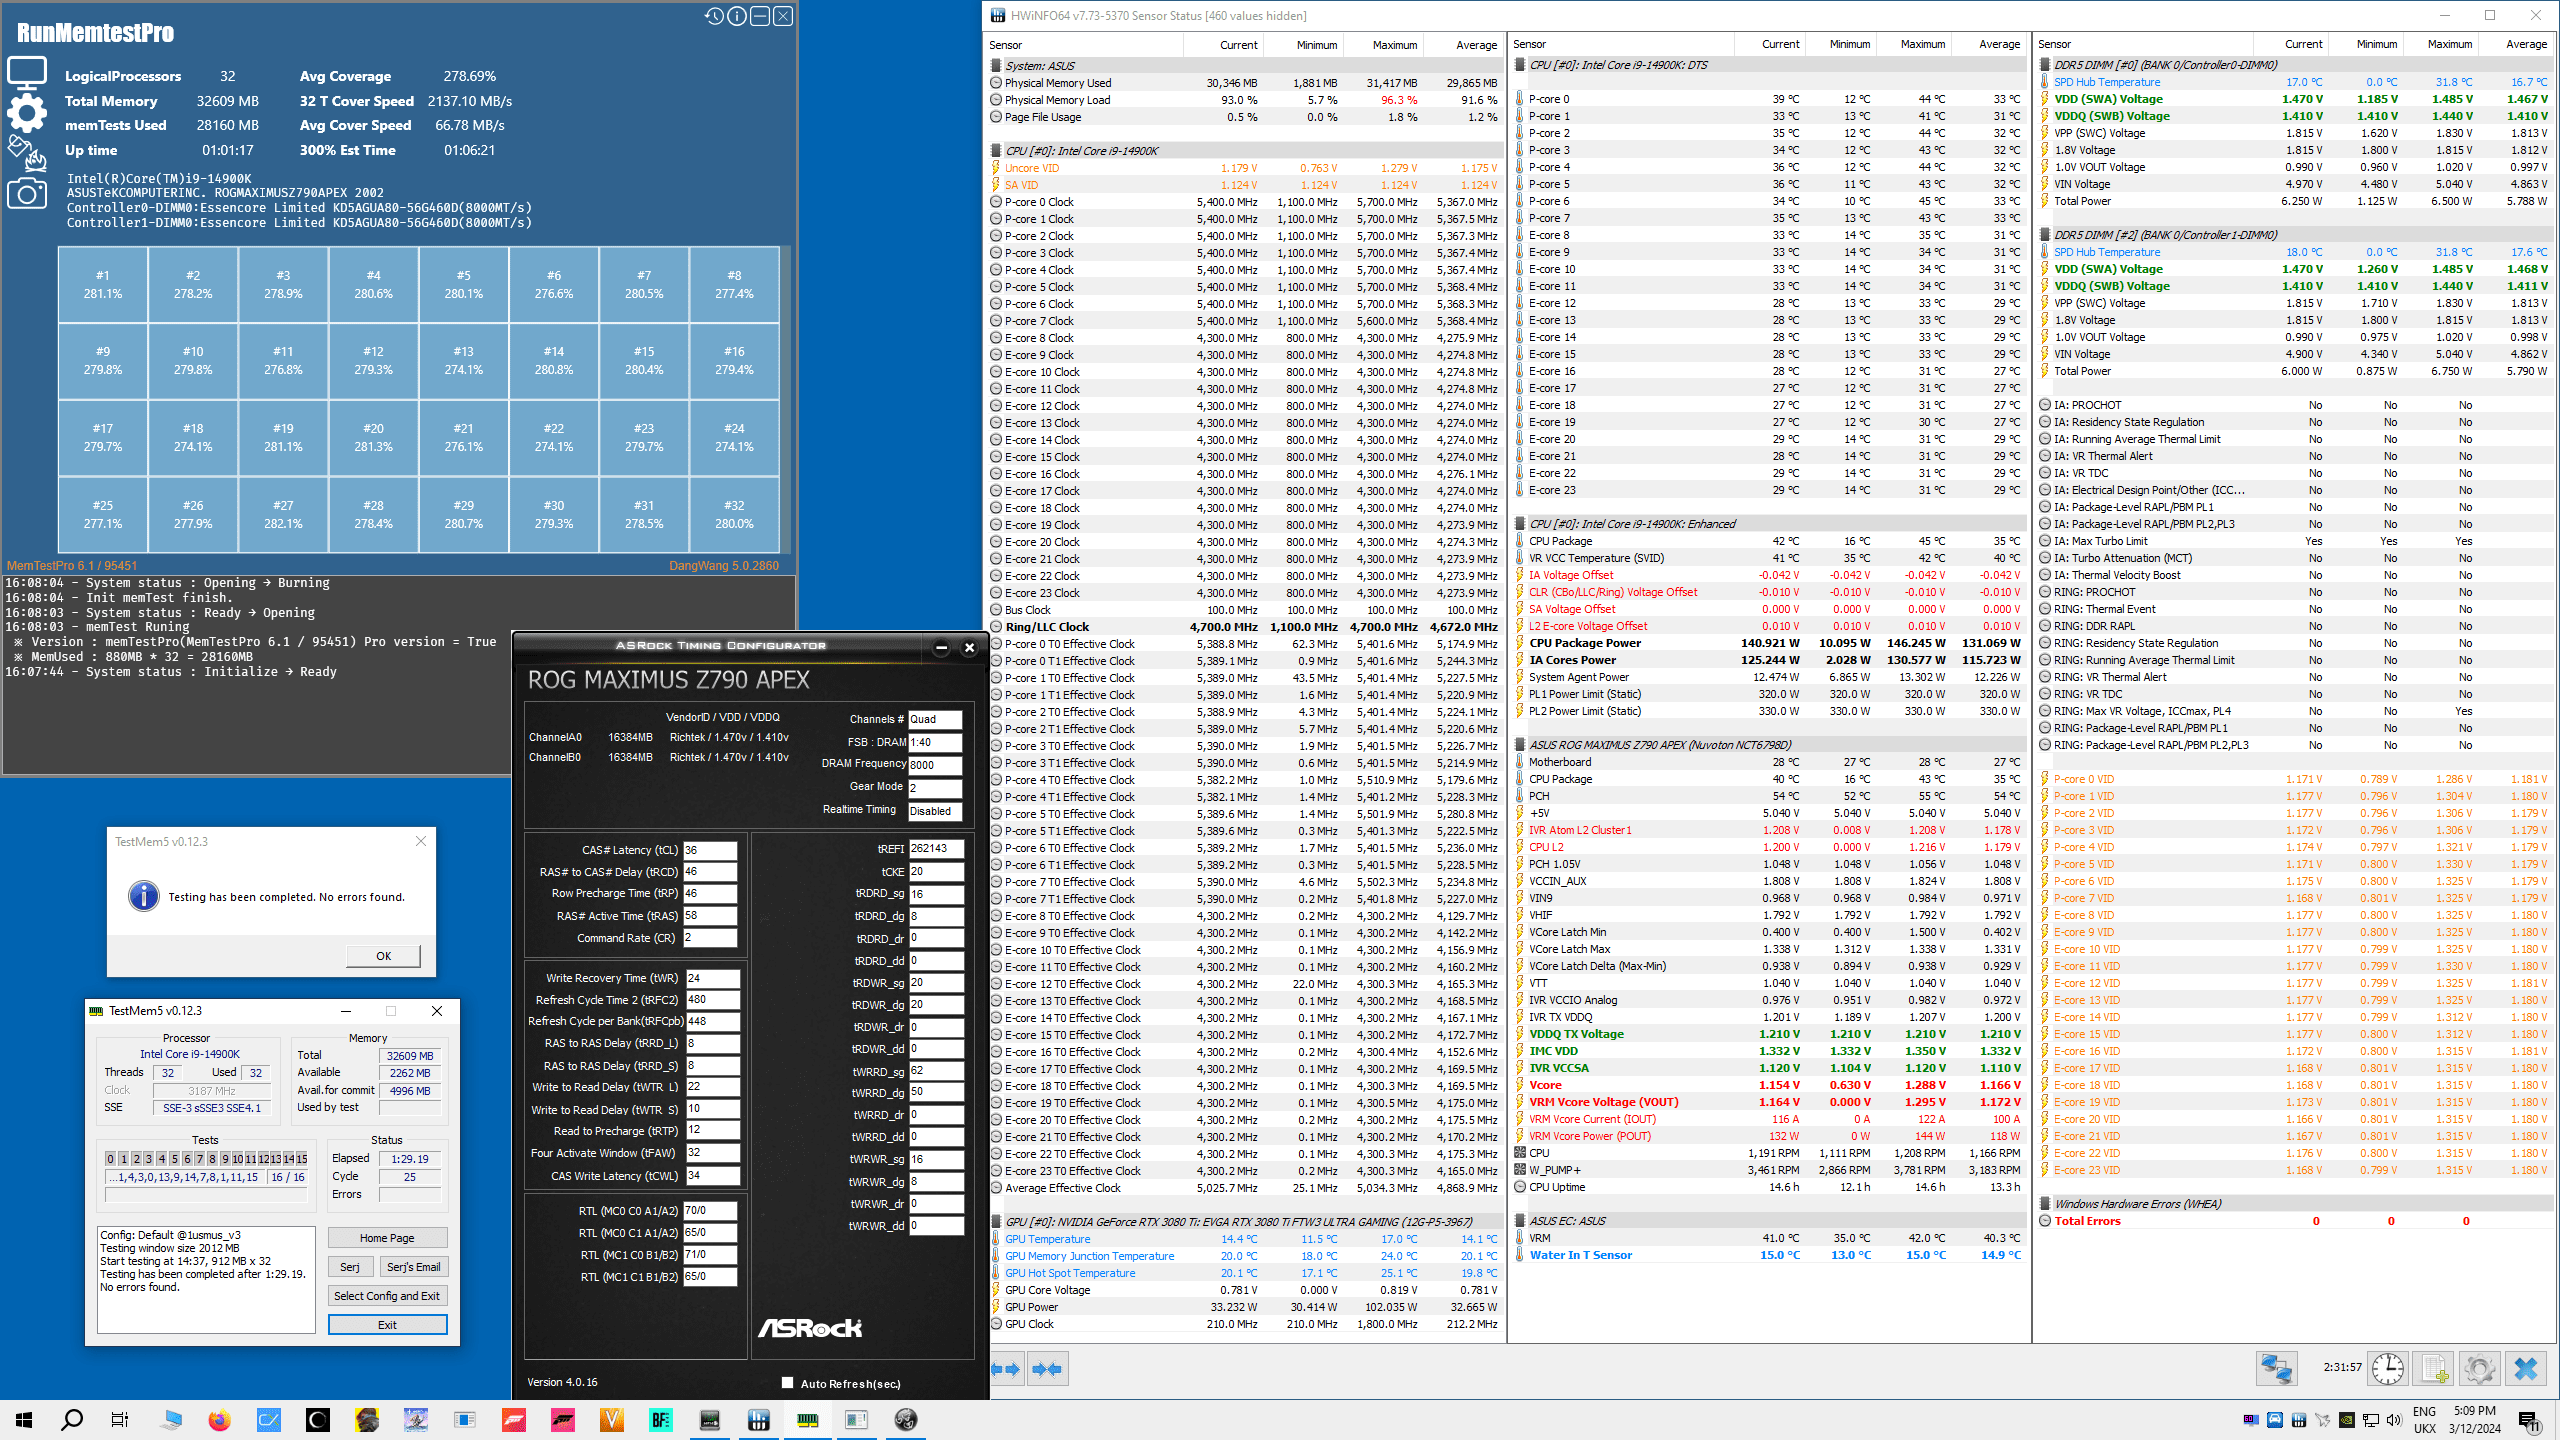Select Ring/LLC Clock row in HWiNFO
Viewport: 2560px width, 1440px height.
(1244, 627)
